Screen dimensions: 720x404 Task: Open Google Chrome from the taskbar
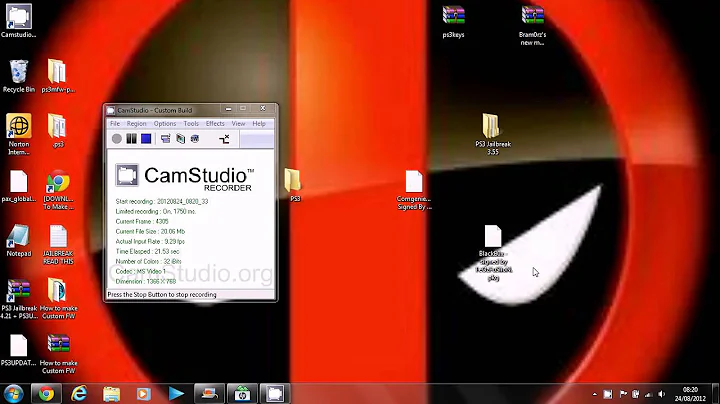click(46, 393)
